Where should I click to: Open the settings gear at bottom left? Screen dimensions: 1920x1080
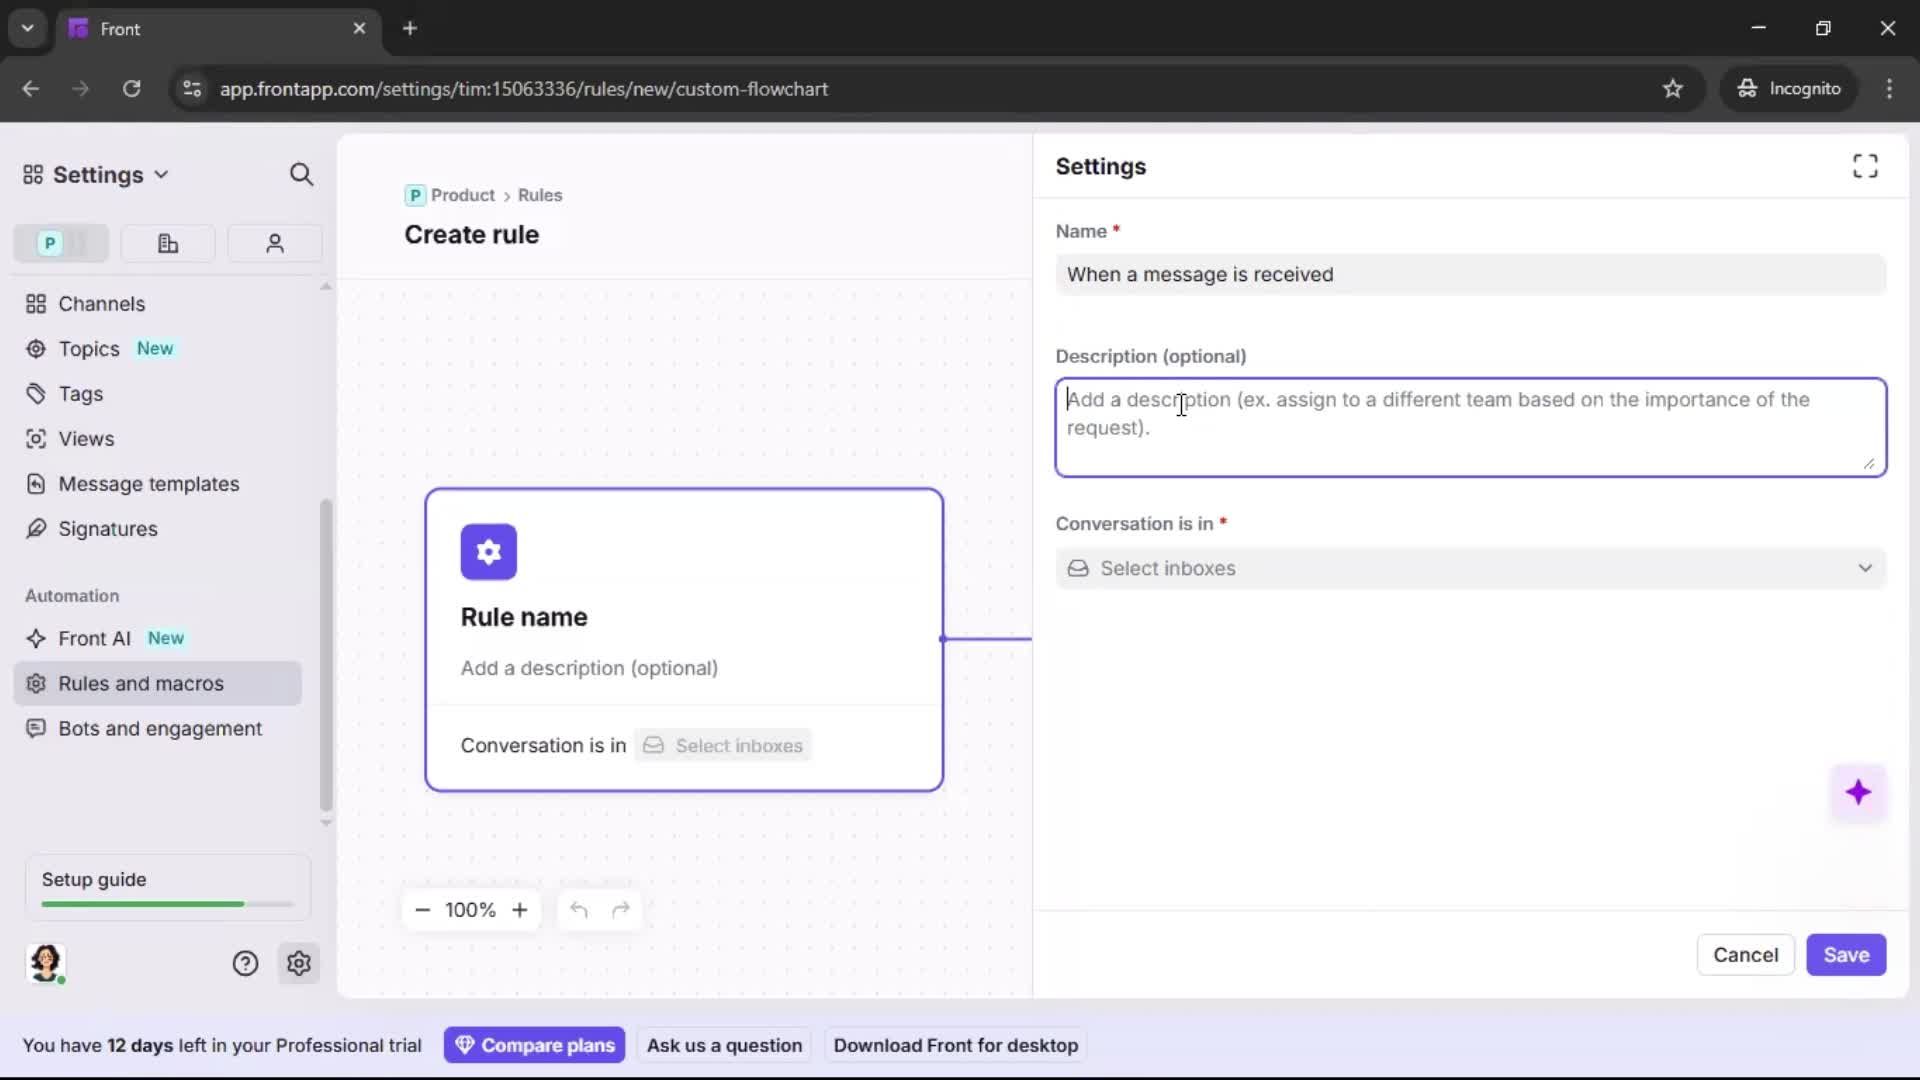299,963
